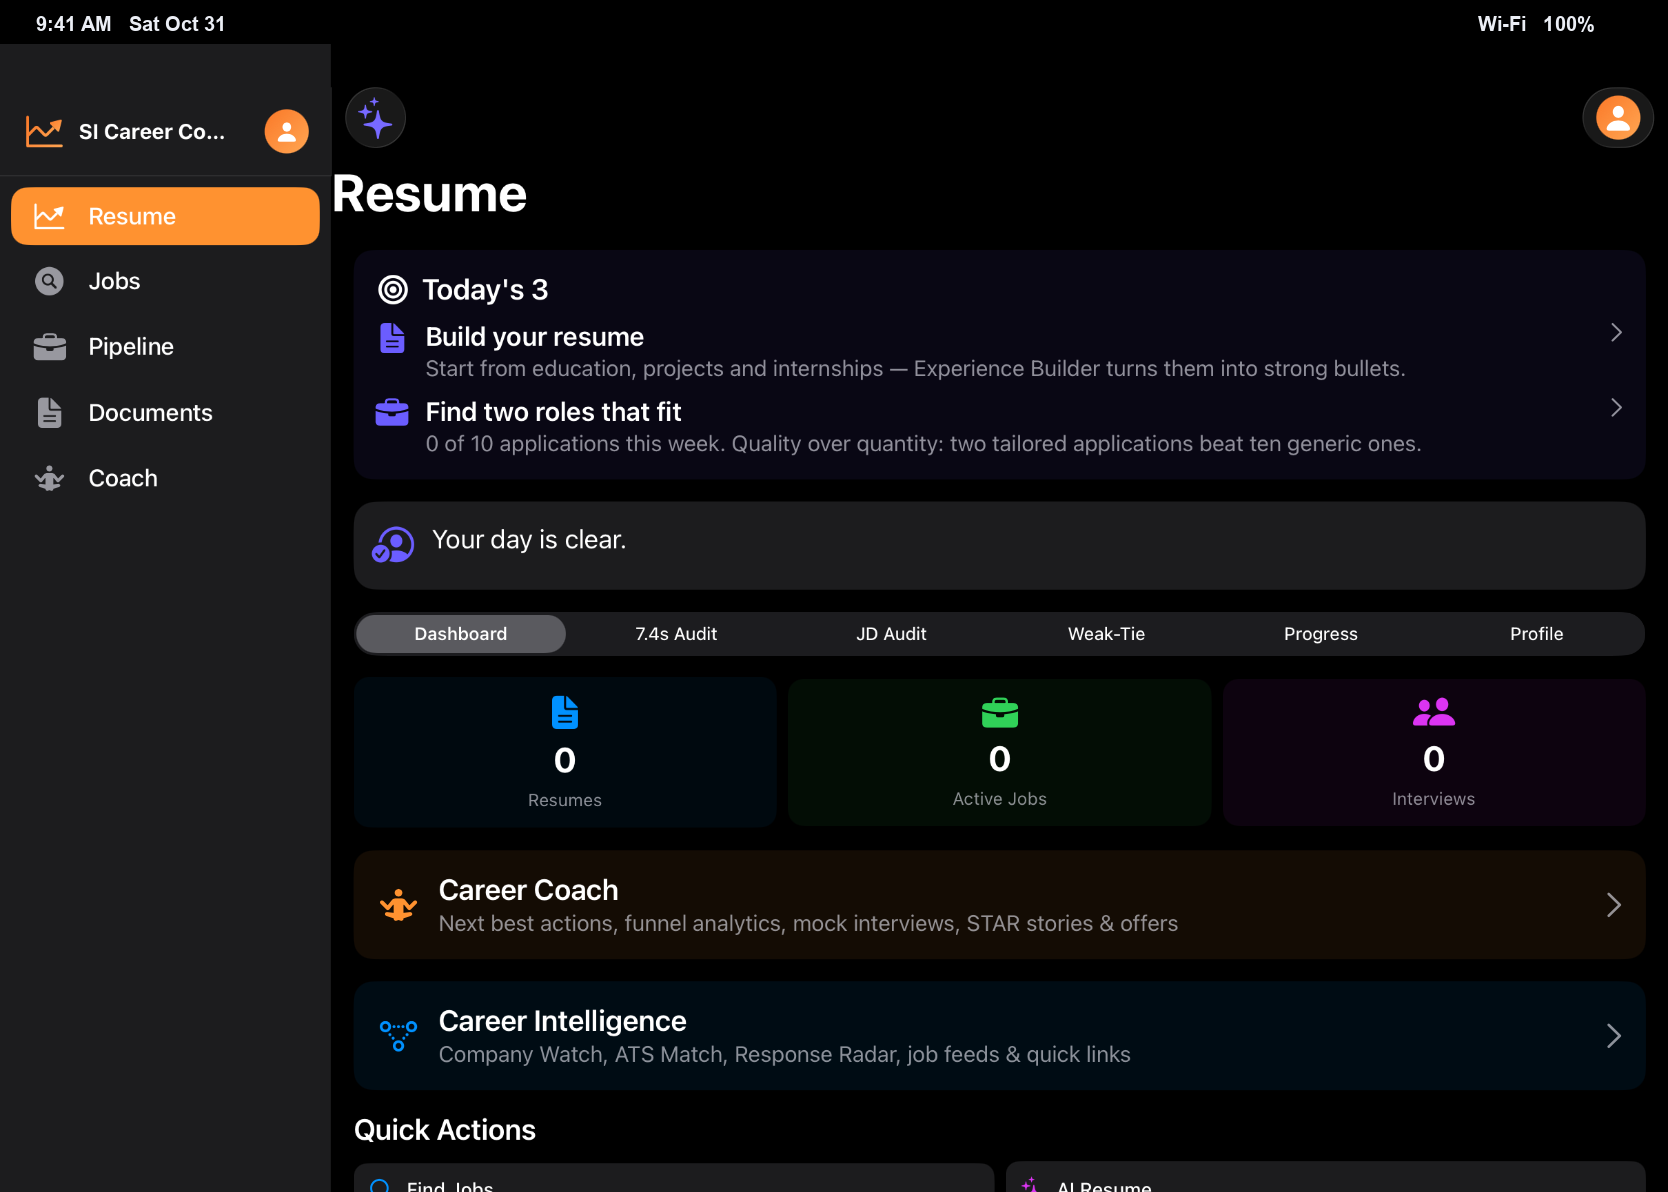The height and width of the screenshot is (1192, 1668).
Task: Tap the sidebar orange account avatar
Action: [286, 131]
